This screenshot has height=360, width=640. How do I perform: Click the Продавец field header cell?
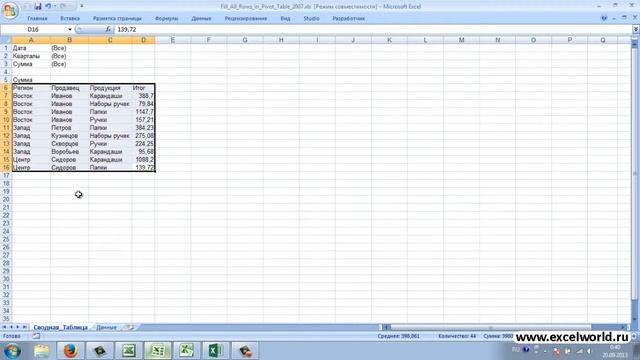69,88
